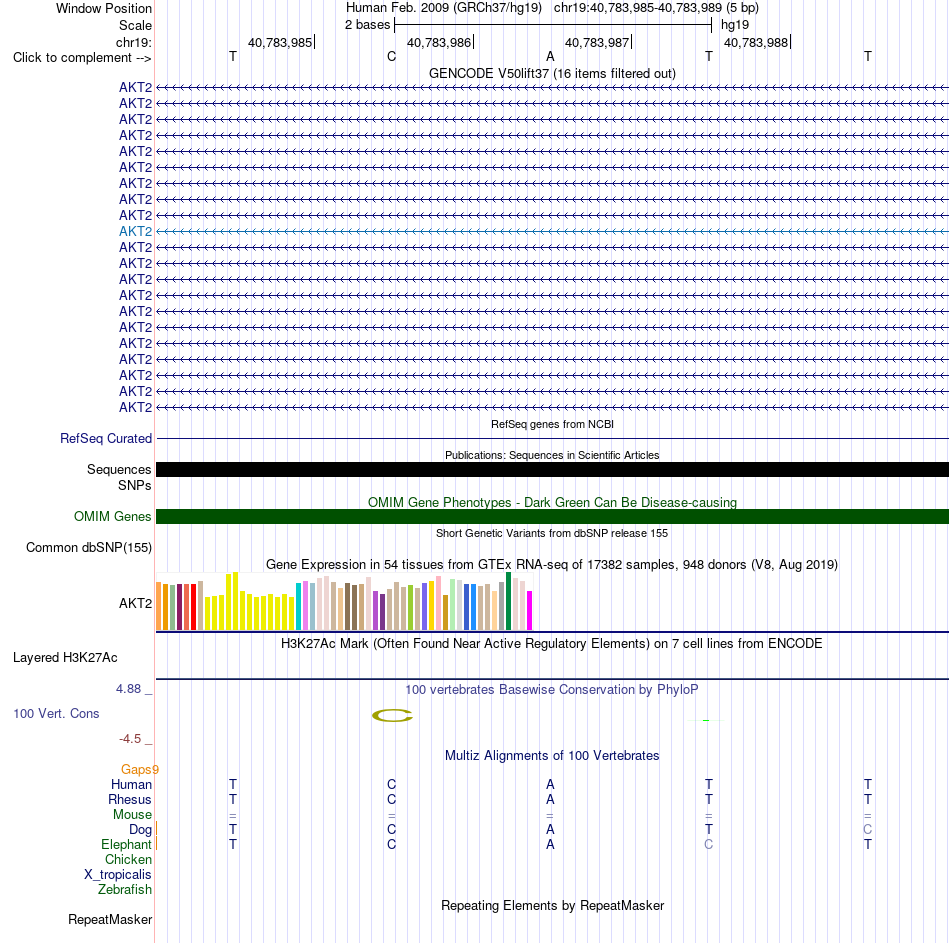The image size is (950, 943).
Task: Select the Mouse alignment row label
Action: tap(132, 815)
